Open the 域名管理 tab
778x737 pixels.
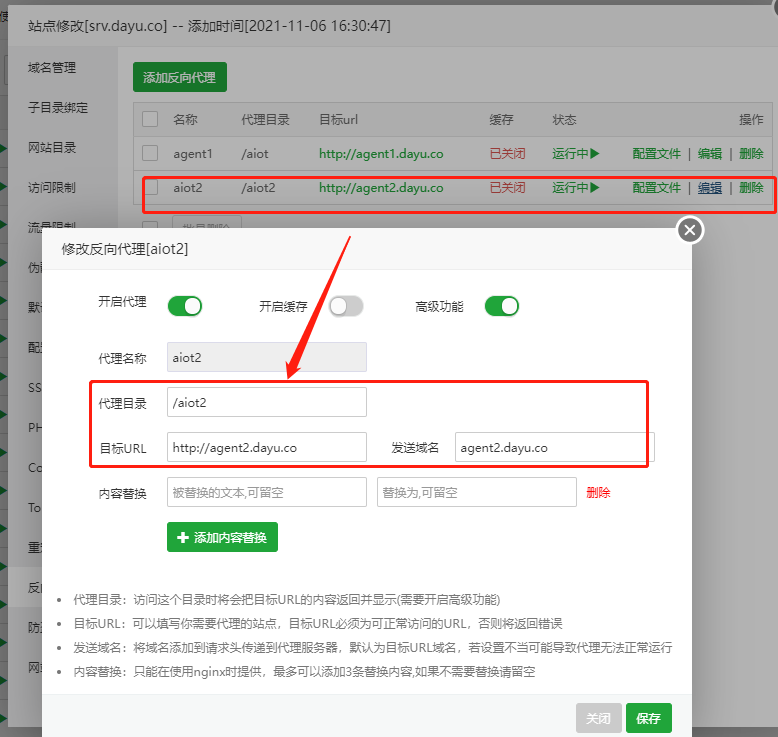click(52, 68)
